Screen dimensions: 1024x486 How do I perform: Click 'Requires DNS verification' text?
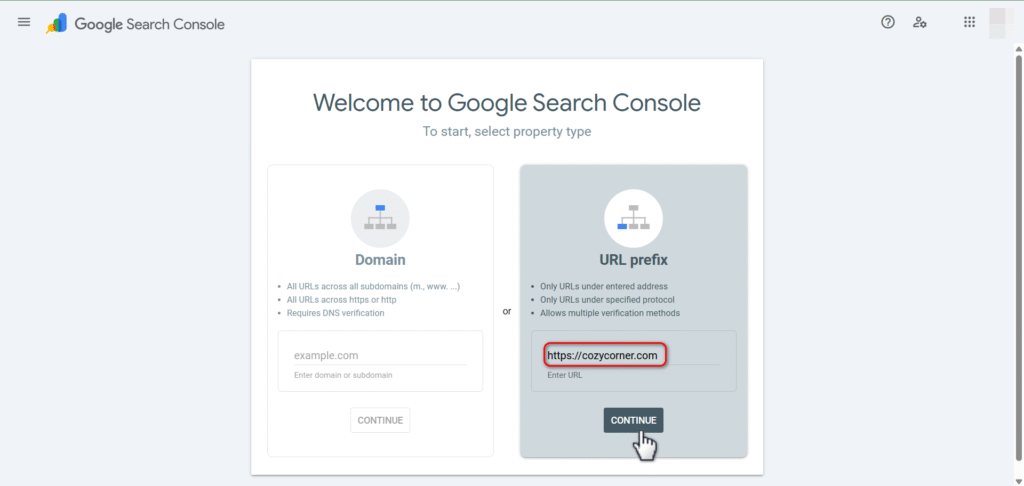[336, 313]
